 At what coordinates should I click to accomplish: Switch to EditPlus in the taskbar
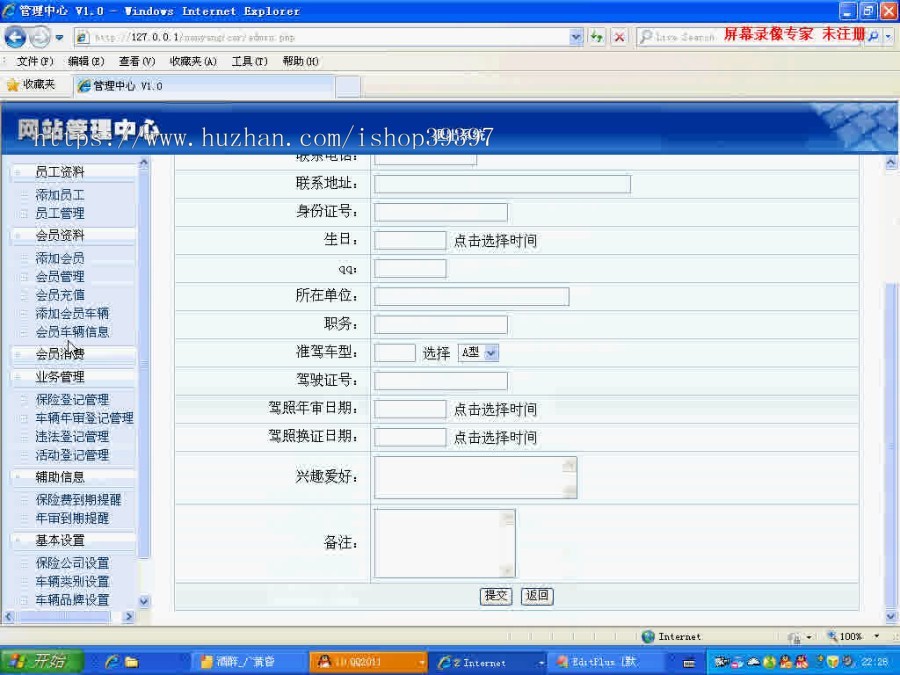[608, 663]
